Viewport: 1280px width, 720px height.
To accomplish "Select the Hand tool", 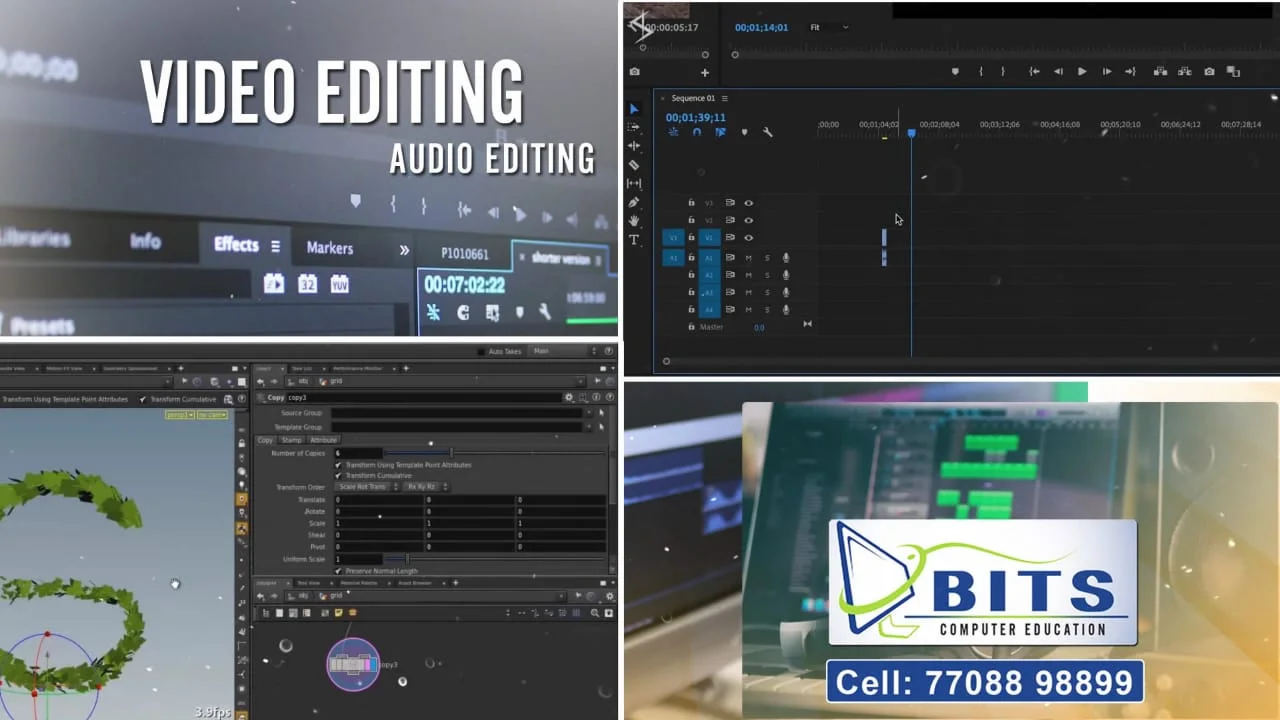I will point(634,221).
